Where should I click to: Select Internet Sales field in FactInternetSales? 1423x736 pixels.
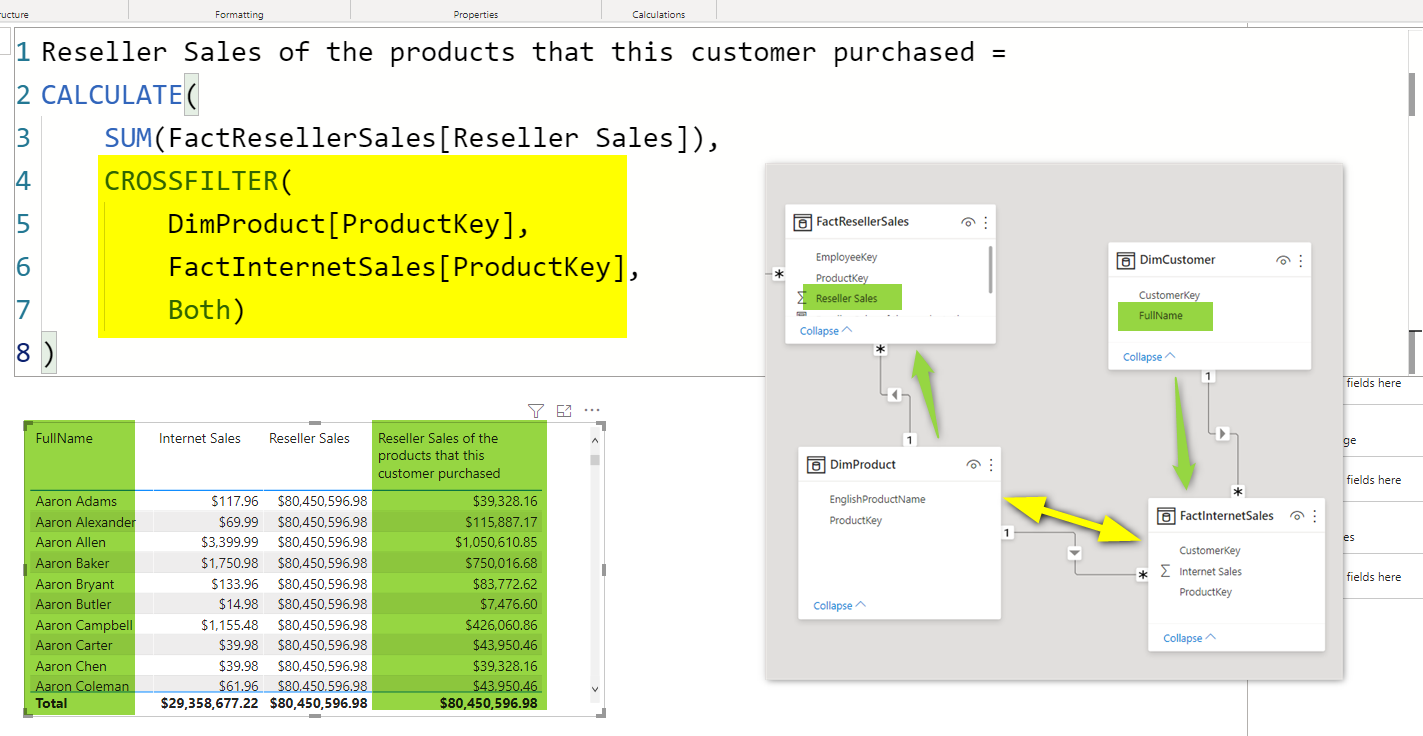[1210, 572]
